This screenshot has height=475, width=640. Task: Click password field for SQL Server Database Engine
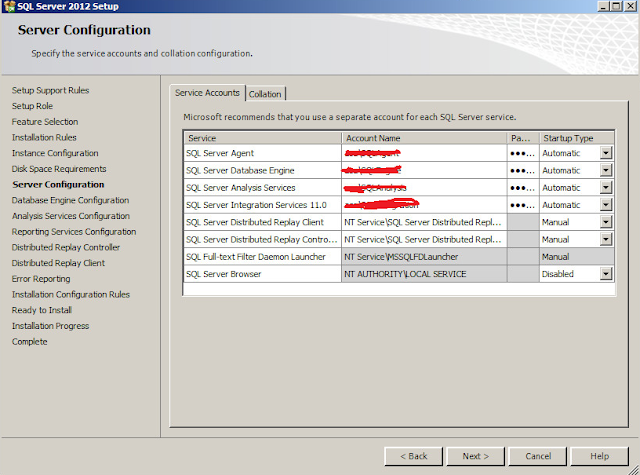point(523,170)
